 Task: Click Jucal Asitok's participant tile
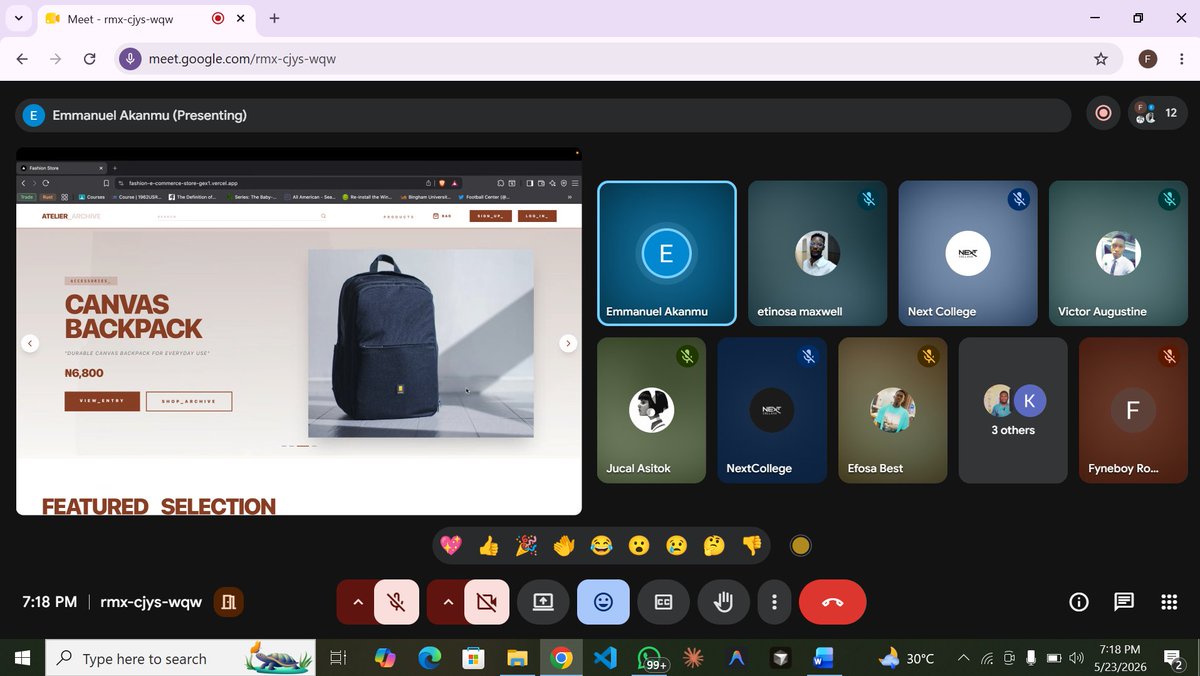[x=652, y=410]
